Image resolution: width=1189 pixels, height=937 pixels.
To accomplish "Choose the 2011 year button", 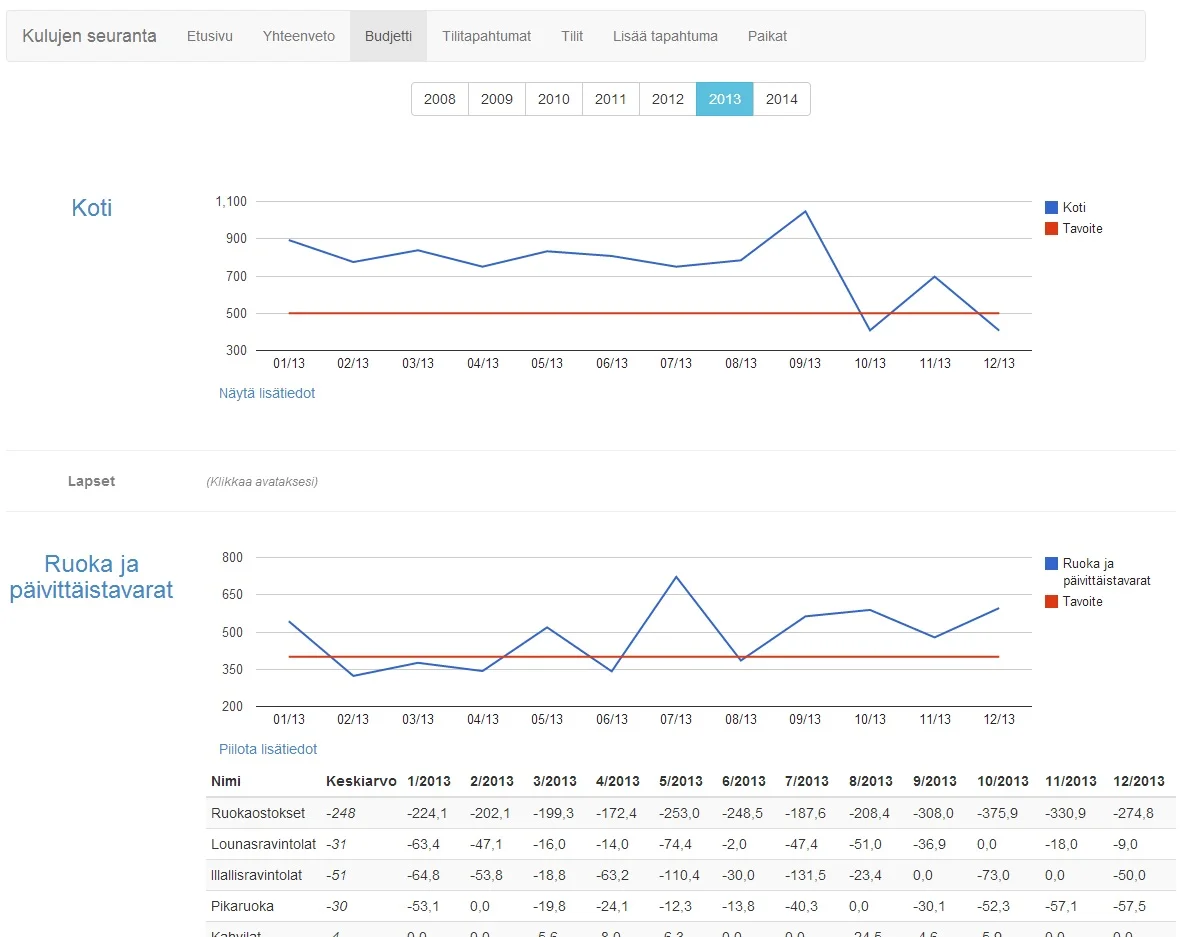I will [610, 99].
